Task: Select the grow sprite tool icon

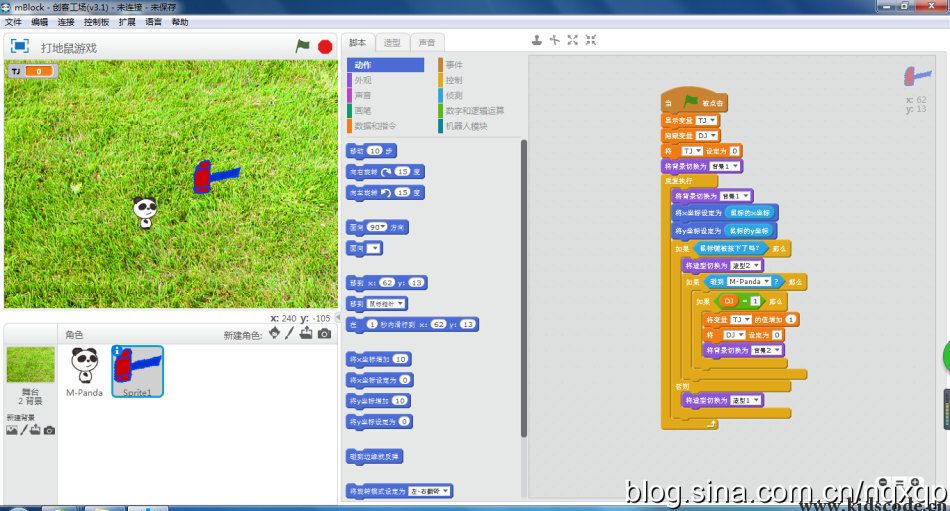Action: pos(573,40)
